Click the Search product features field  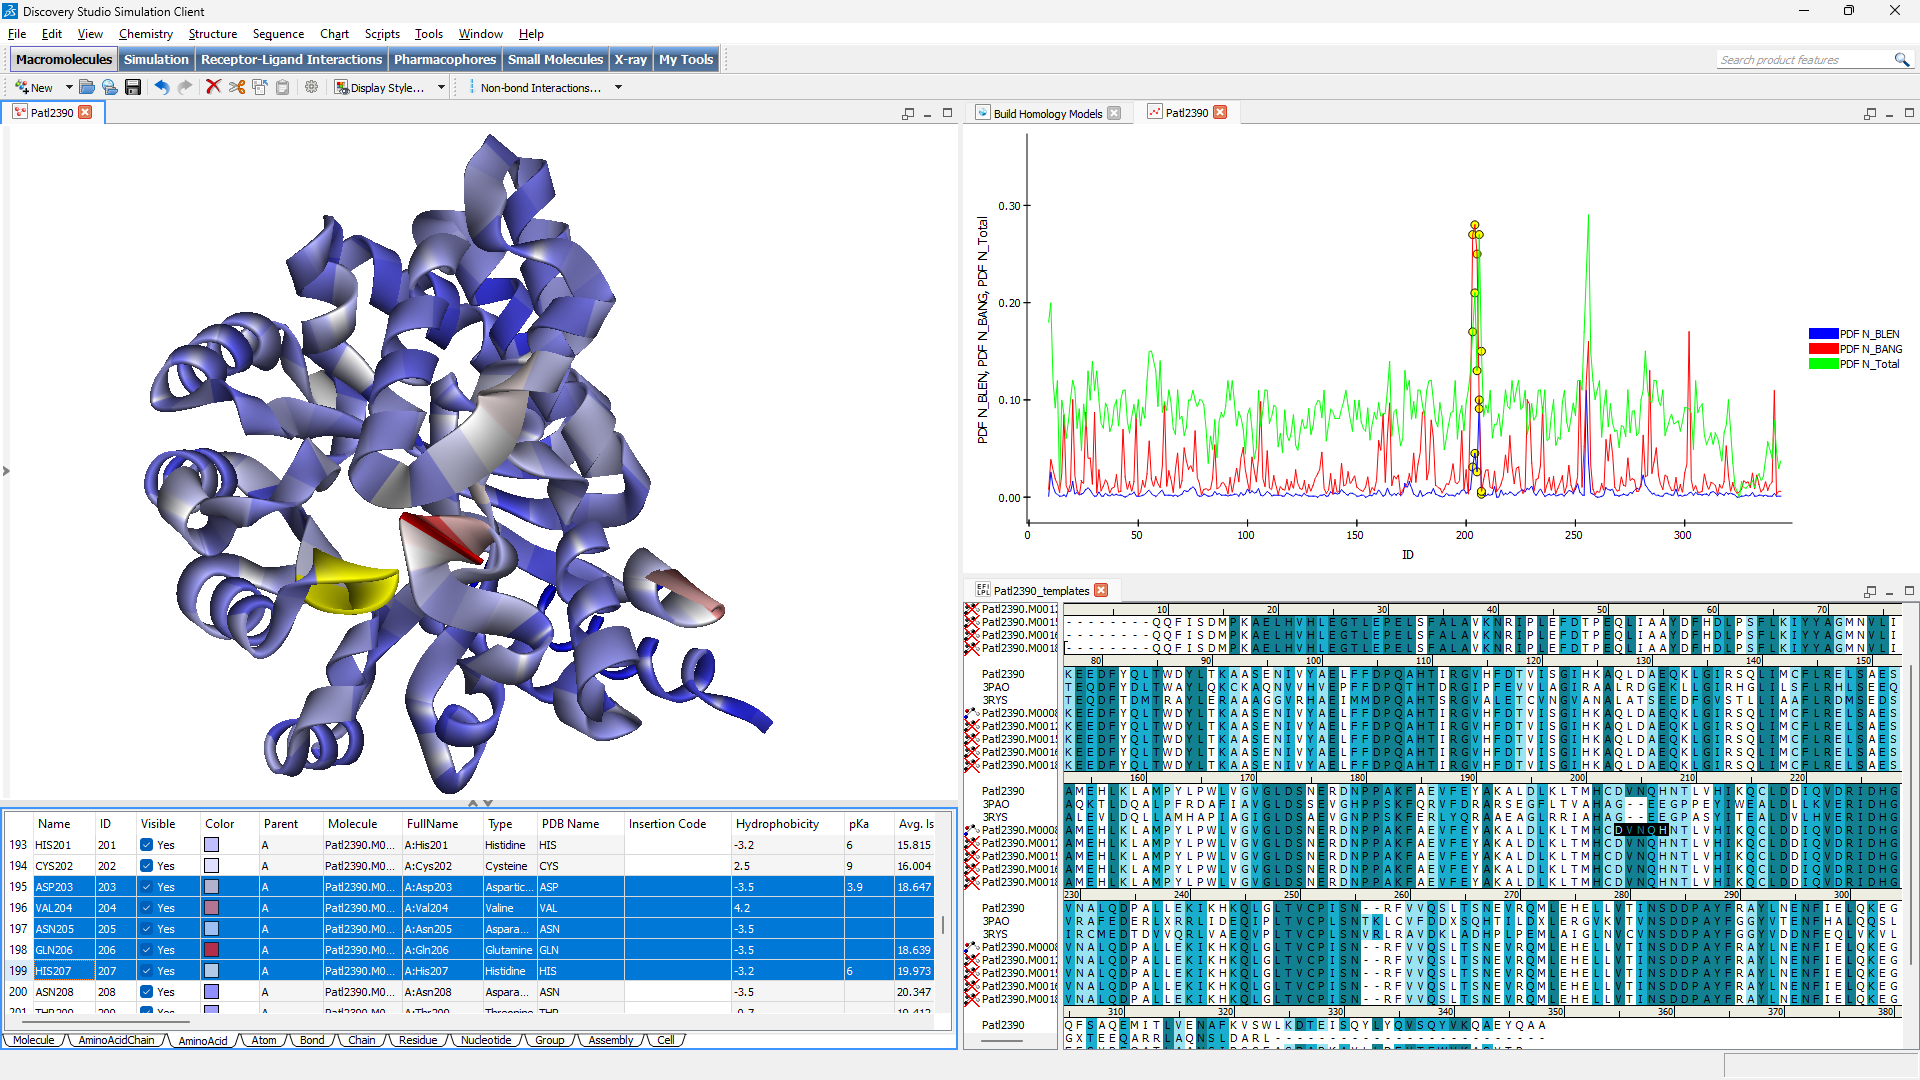1803,60
